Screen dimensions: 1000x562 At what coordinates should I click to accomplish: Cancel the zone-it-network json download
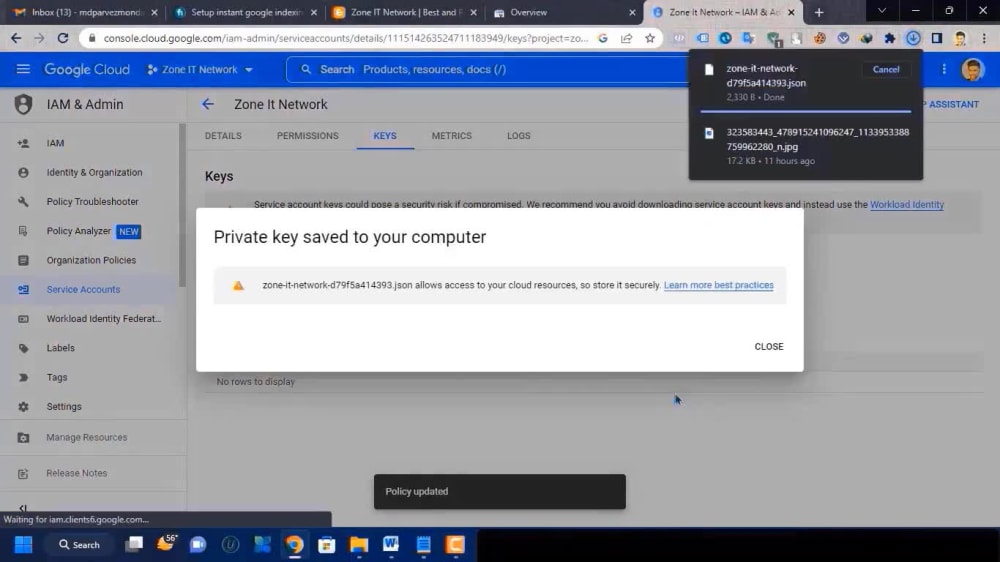[886, 70]
